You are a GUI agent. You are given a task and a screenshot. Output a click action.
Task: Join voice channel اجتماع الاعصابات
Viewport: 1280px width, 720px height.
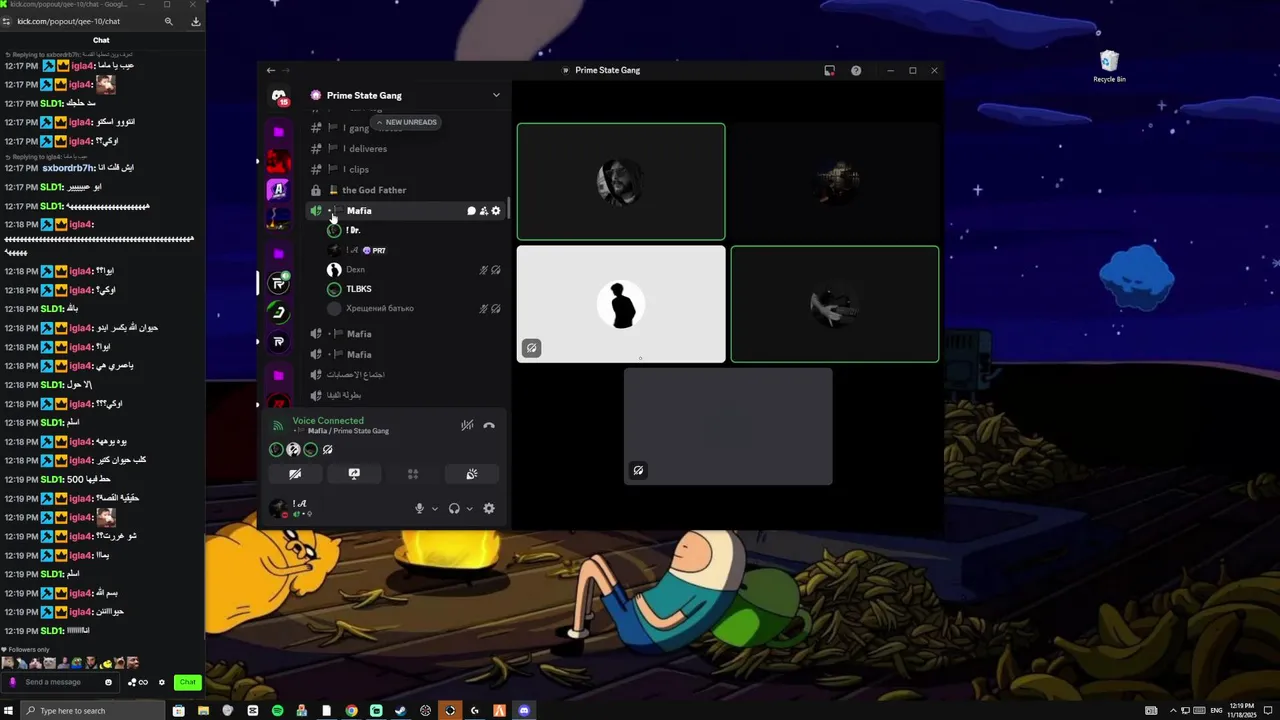[406, 375]
